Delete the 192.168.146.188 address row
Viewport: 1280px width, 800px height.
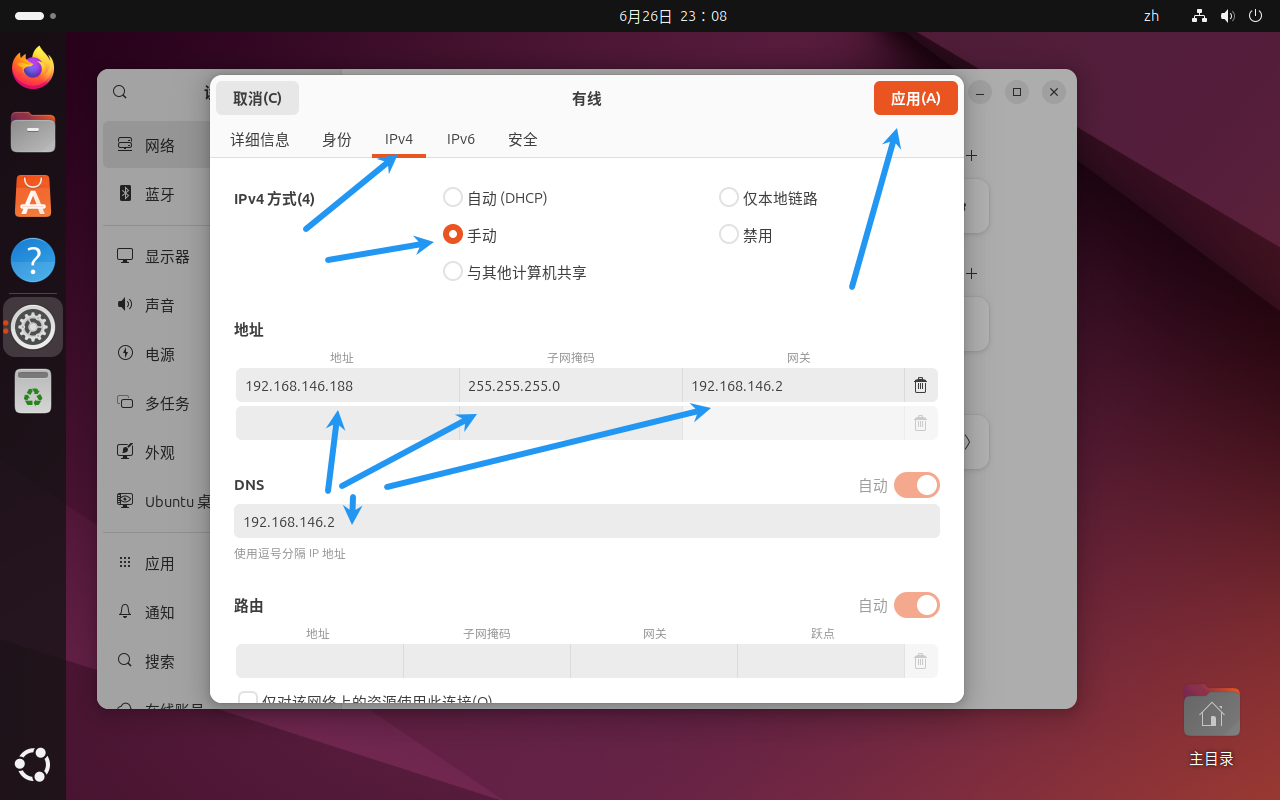920,385
